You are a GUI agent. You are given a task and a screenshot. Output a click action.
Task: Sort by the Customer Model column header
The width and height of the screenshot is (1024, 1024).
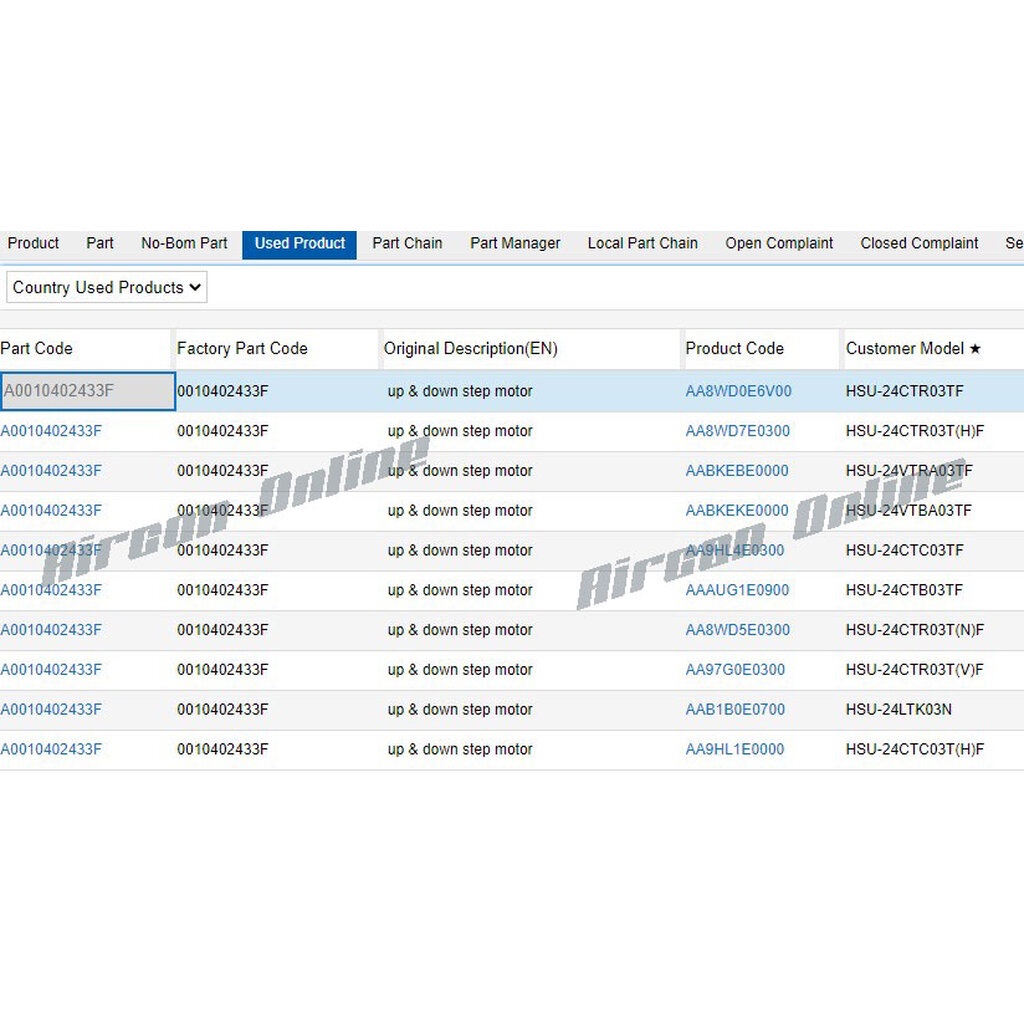(914, 349)
